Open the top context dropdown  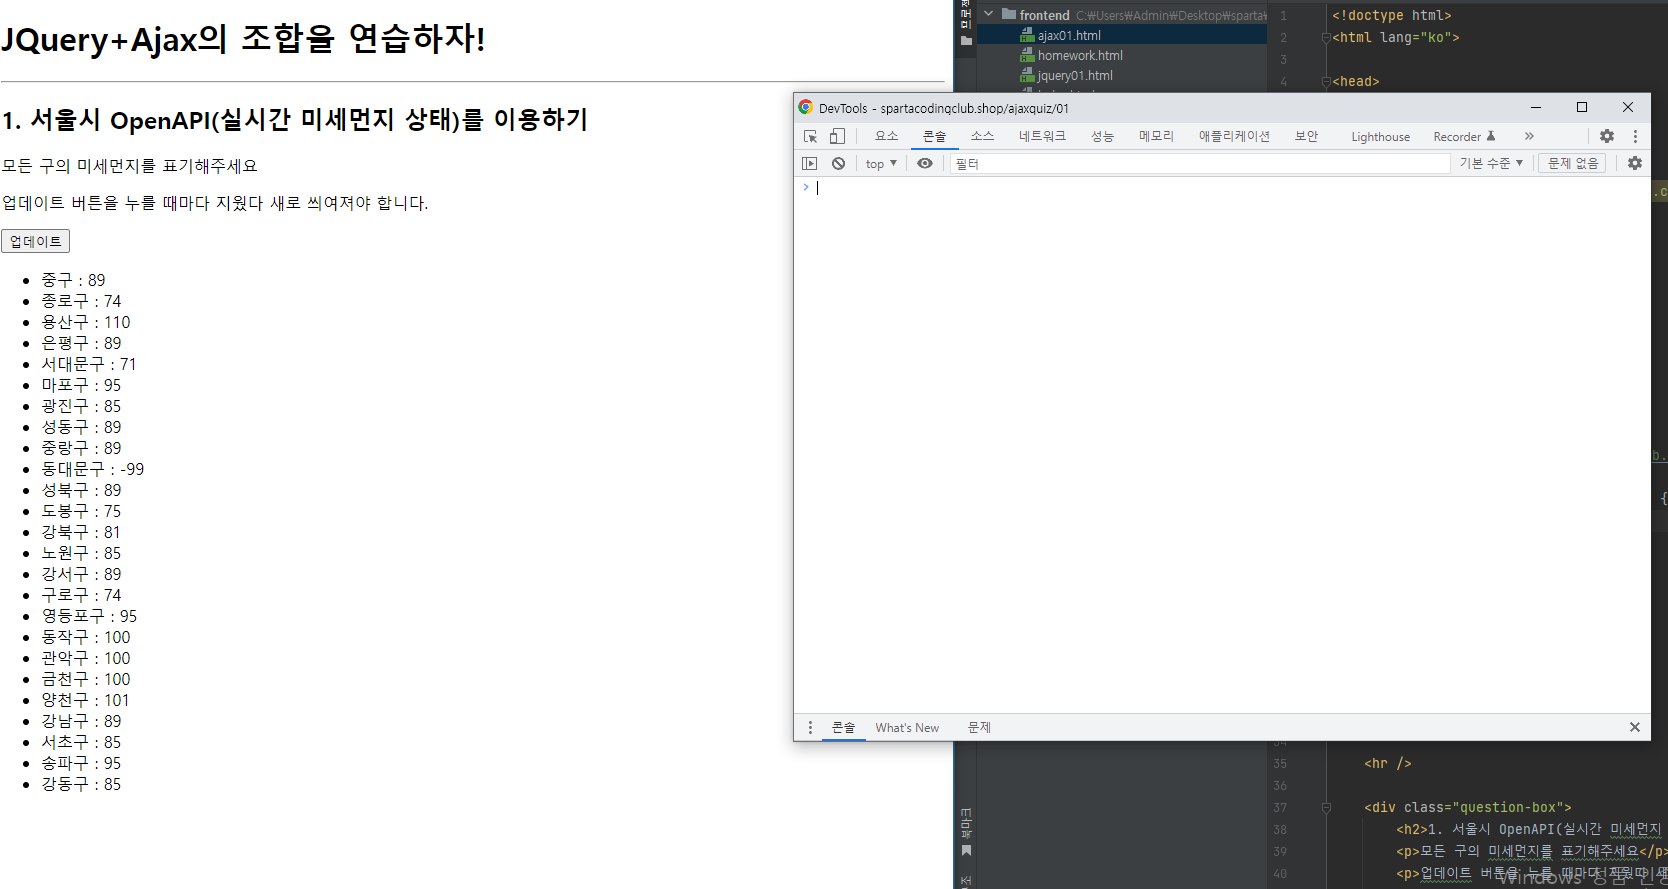tap(881, 163)
